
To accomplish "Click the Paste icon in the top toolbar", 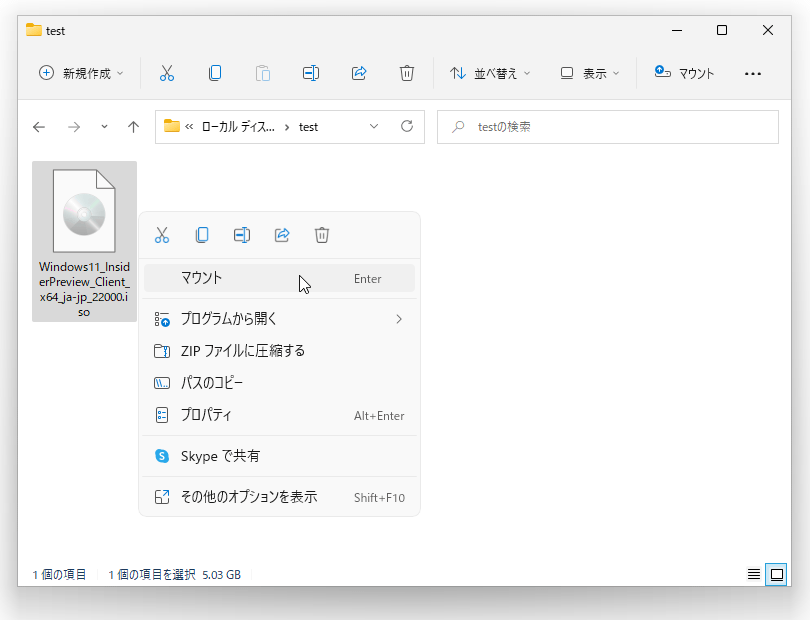I will click(263, 73).
